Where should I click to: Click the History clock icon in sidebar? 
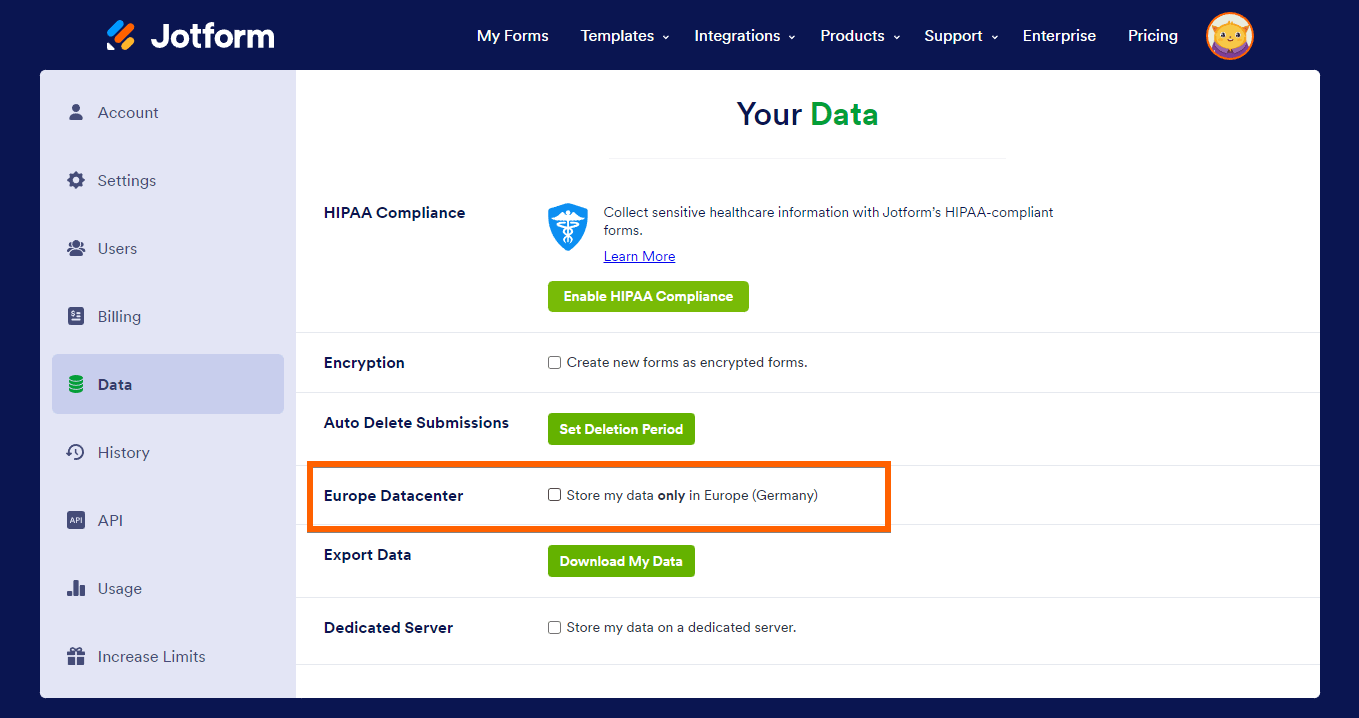point(76,452)
